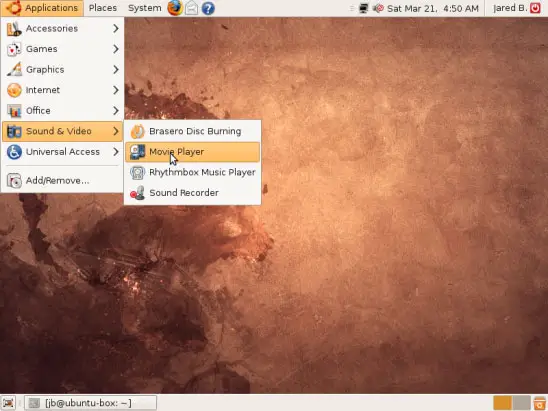Image resolution: width=548 pixels, height=411 pixels.
Task: Launch Firefox from the top panel
Action: coord(175,8)
